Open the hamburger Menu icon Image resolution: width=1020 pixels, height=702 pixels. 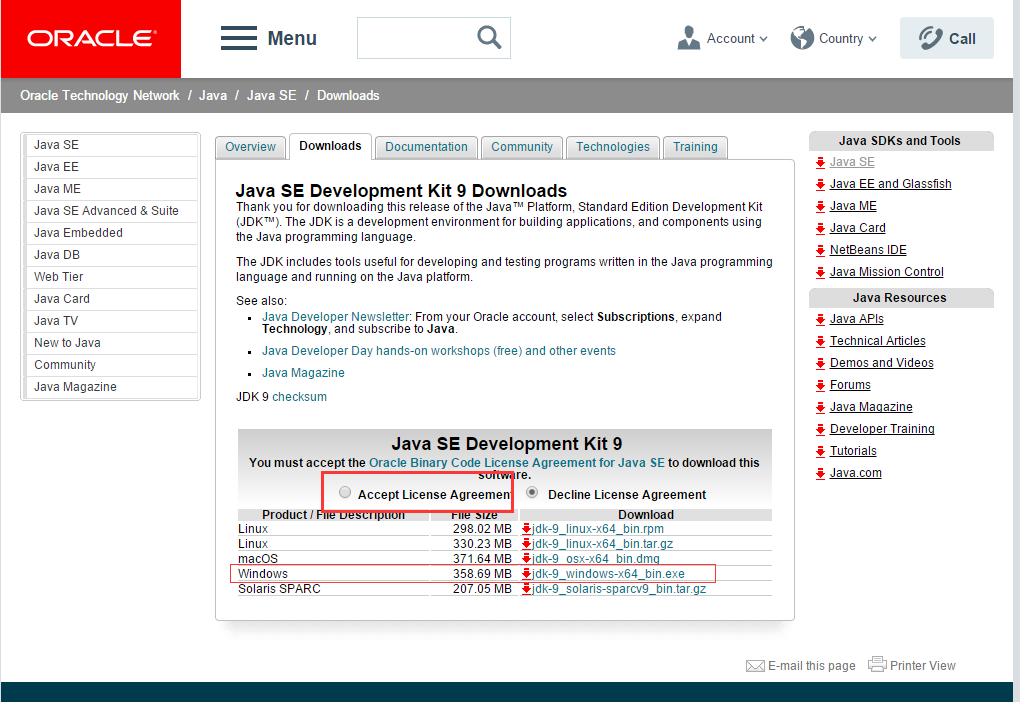[239, 38]
